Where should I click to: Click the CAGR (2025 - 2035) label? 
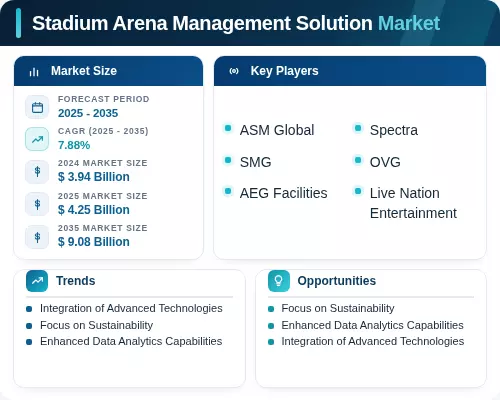pos(103,131)
